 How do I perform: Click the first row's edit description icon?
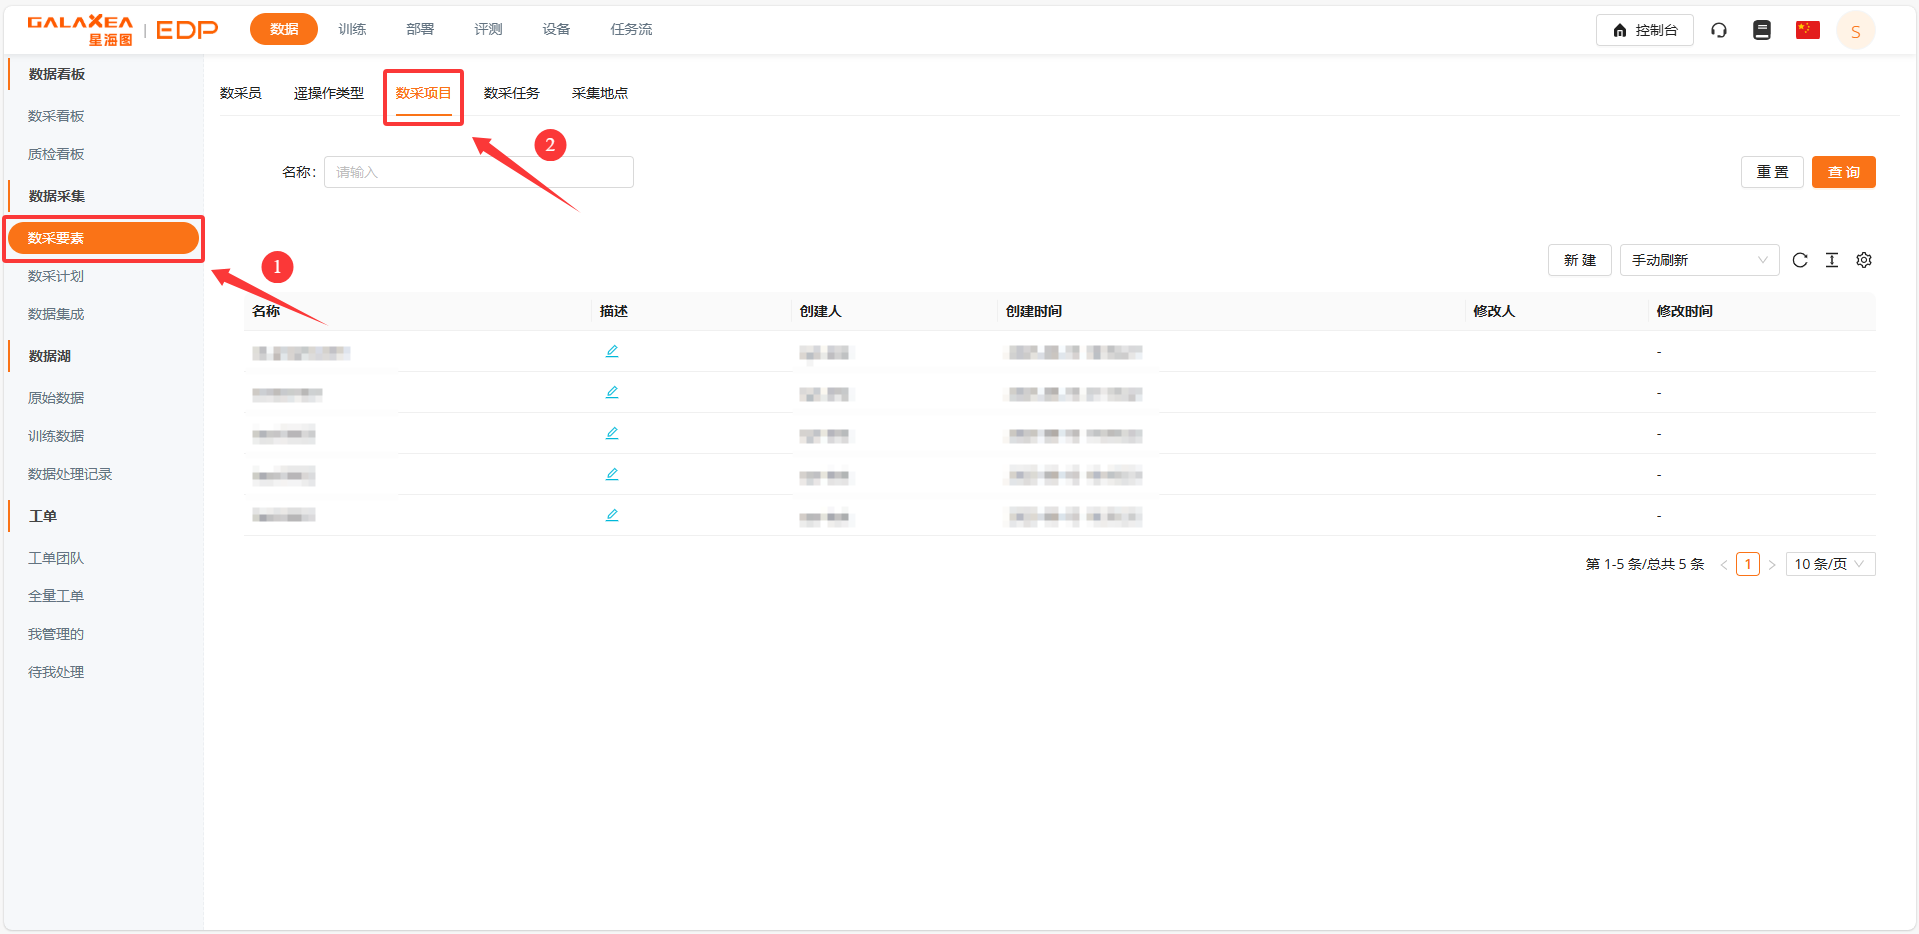pyautogui.click(x=612, y=351)
